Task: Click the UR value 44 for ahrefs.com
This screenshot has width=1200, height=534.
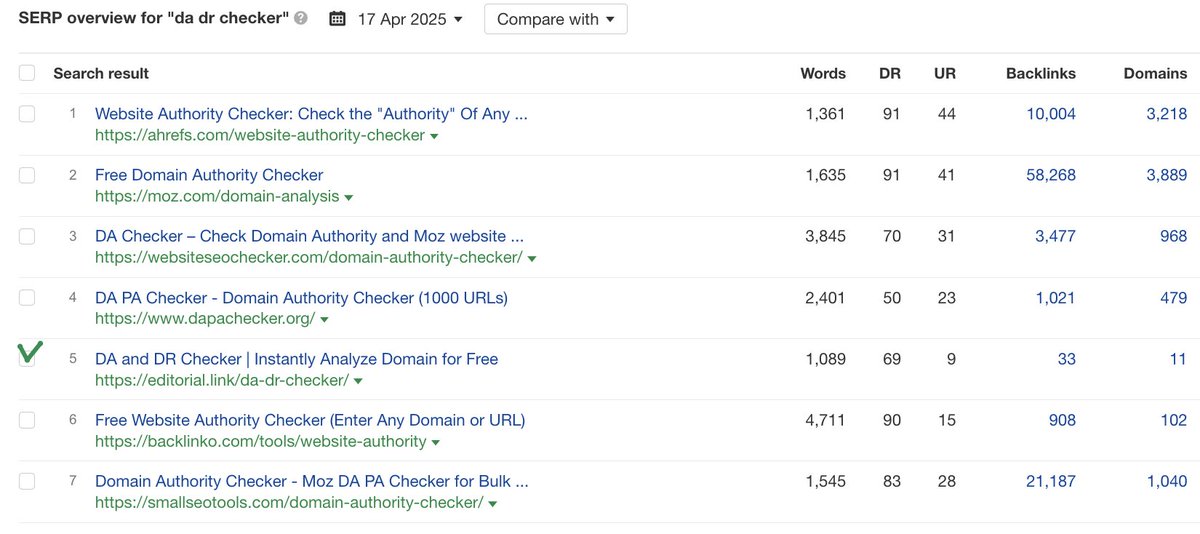Action: [x=946, y=114]
